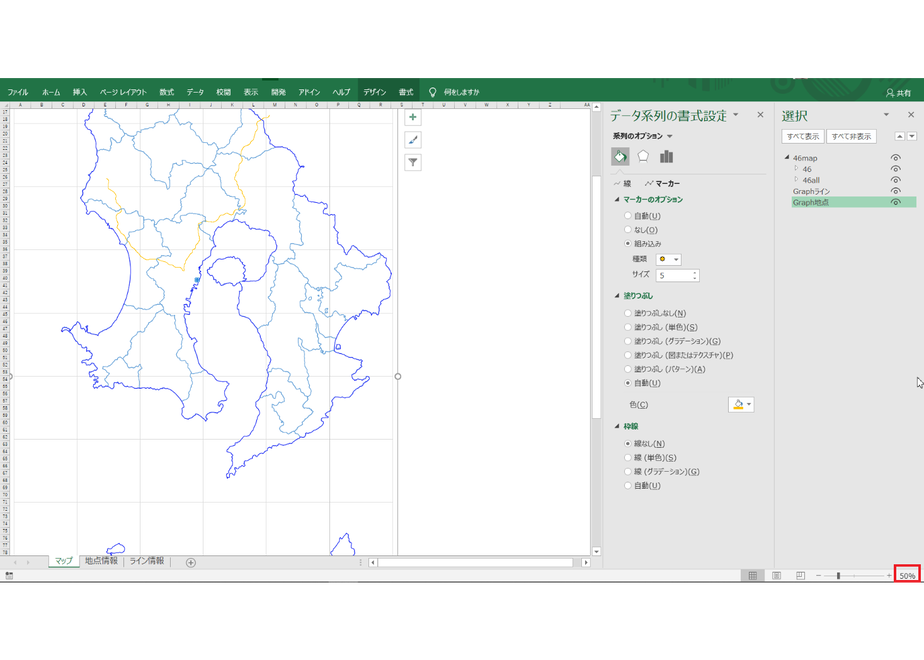This screenshot has width=924, height=660.
Task: Click the すべて非表示 button
Action: 852,136
